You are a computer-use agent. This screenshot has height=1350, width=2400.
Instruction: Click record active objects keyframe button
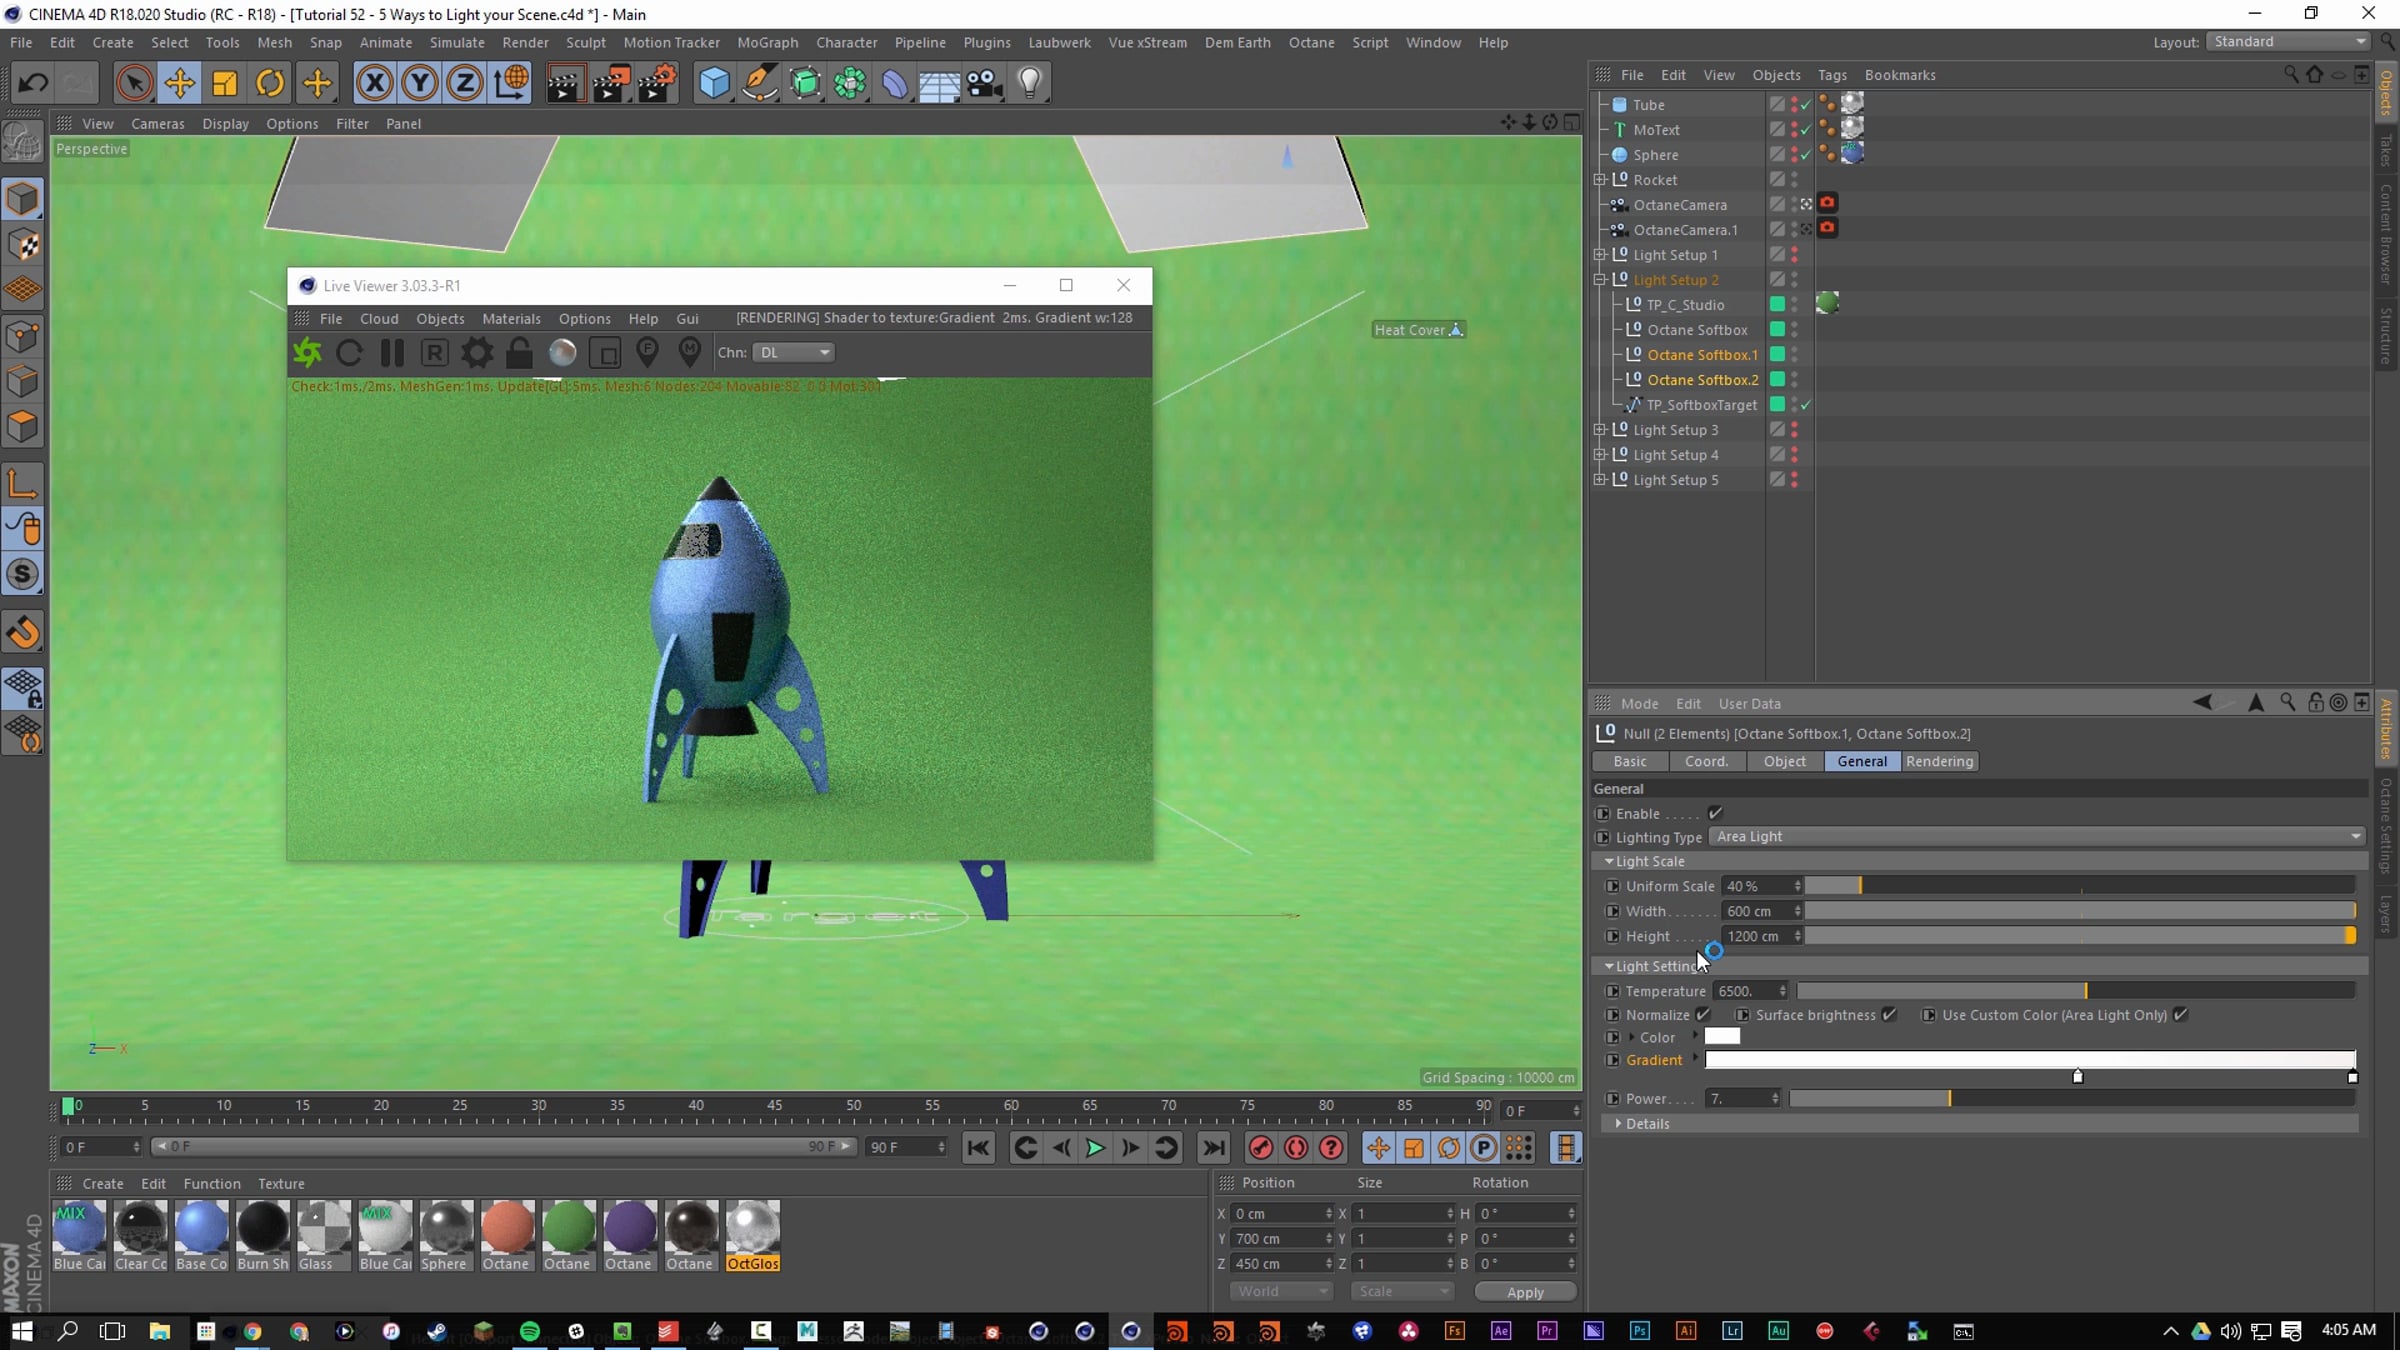tap(1261, 1148)
